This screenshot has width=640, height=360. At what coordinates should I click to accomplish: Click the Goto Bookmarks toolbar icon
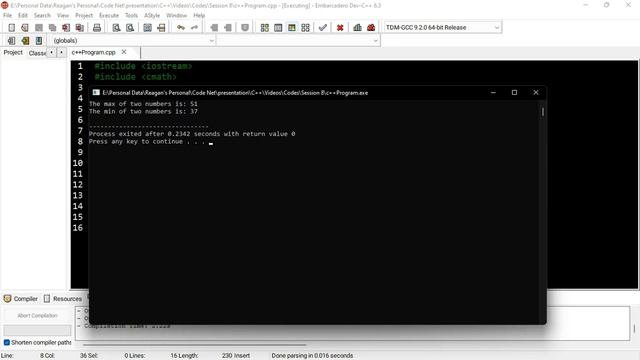pos(39,41)
